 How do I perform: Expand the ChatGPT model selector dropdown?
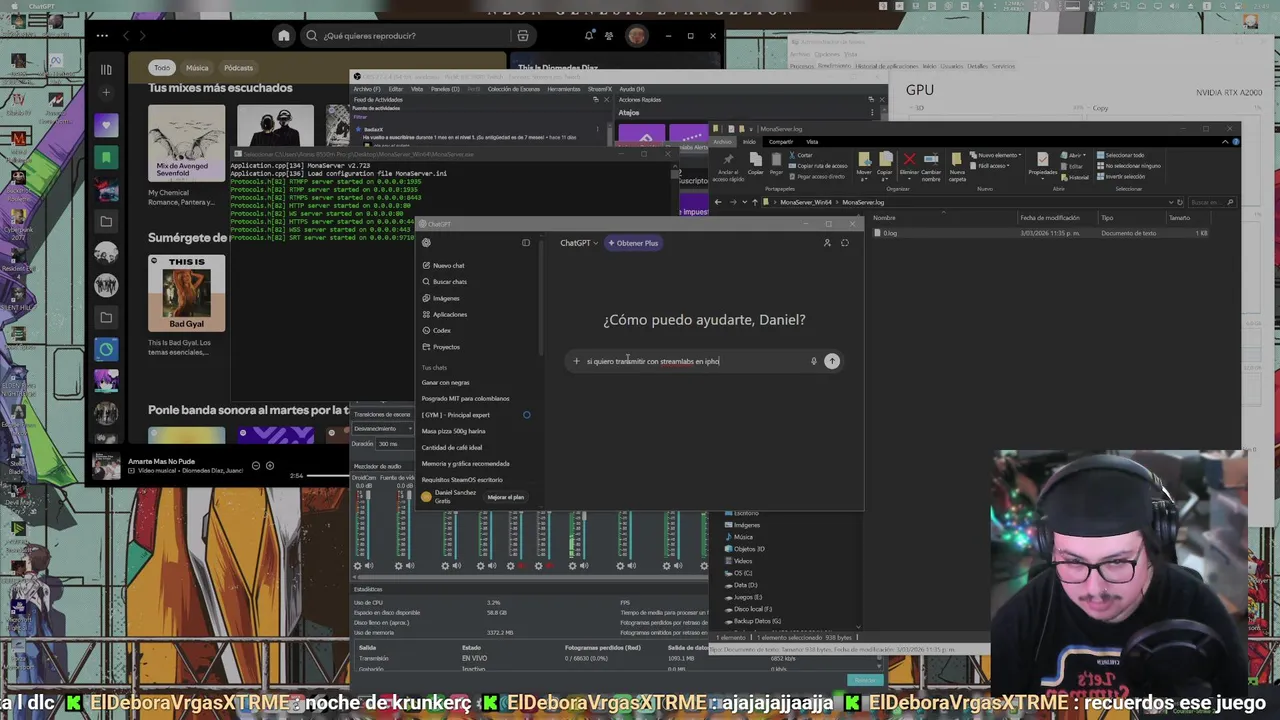pos(579,243)
